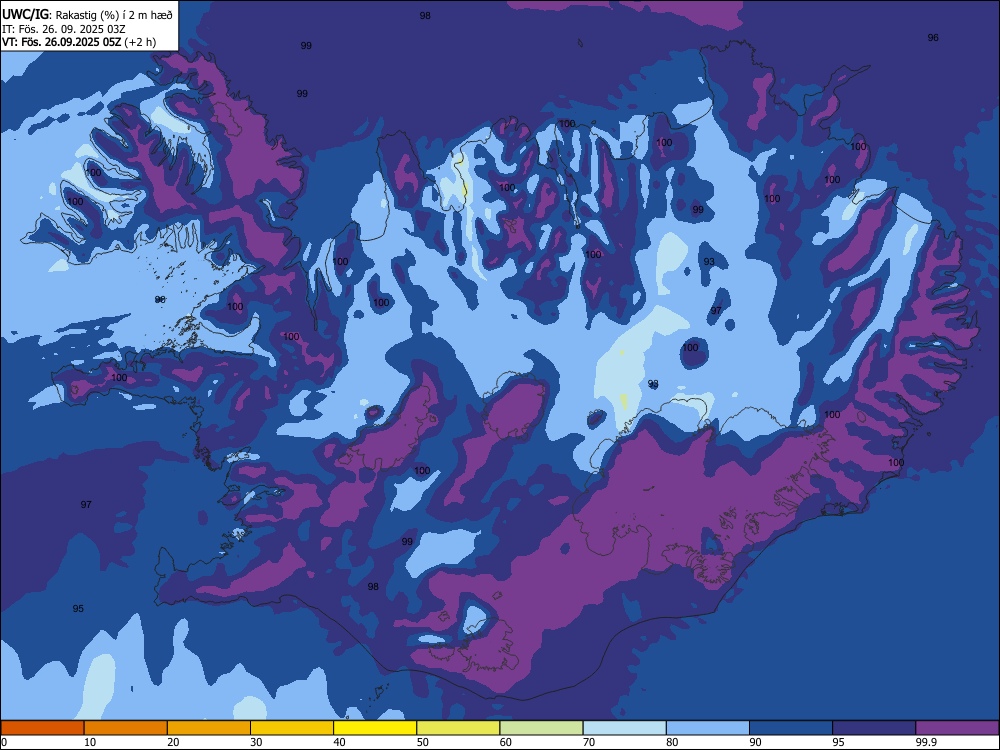
Task: Click the '90' tick label on the legend
Action: (755, 742)
